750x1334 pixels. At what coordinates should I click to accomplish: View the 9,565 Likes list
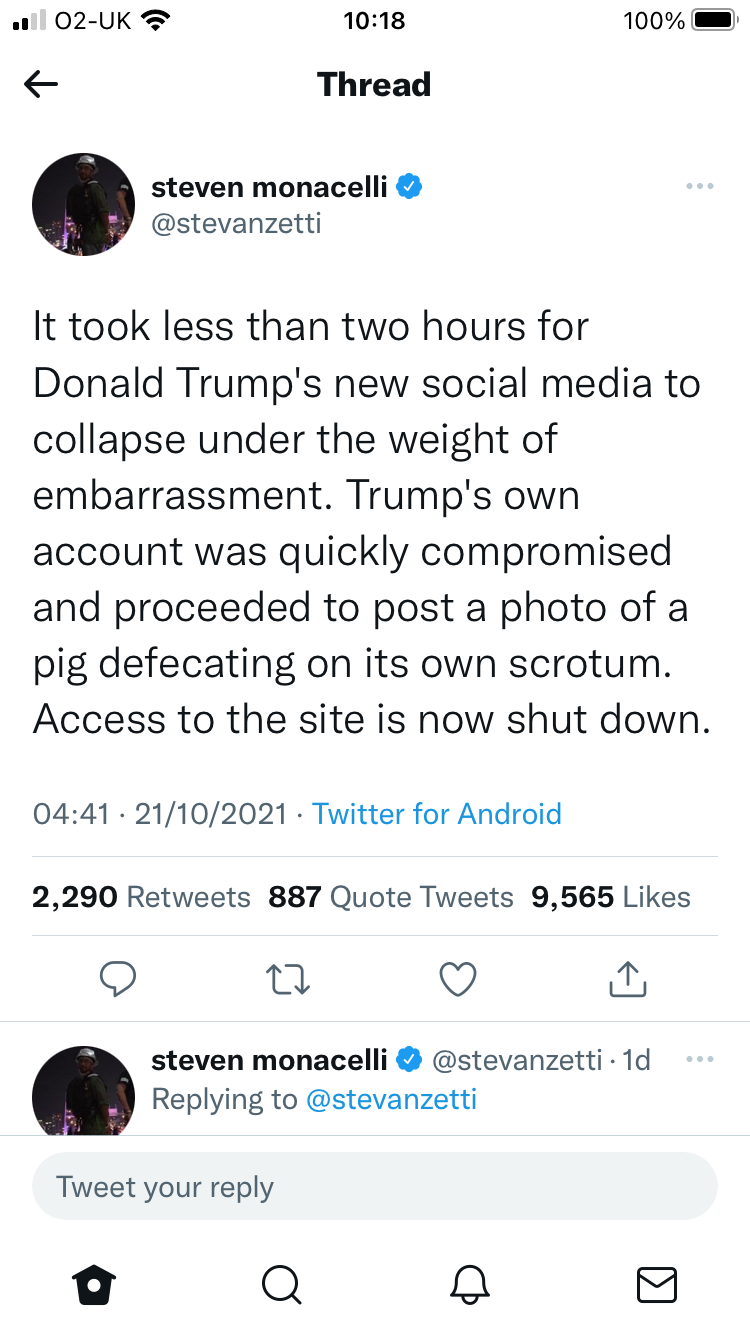611,897
